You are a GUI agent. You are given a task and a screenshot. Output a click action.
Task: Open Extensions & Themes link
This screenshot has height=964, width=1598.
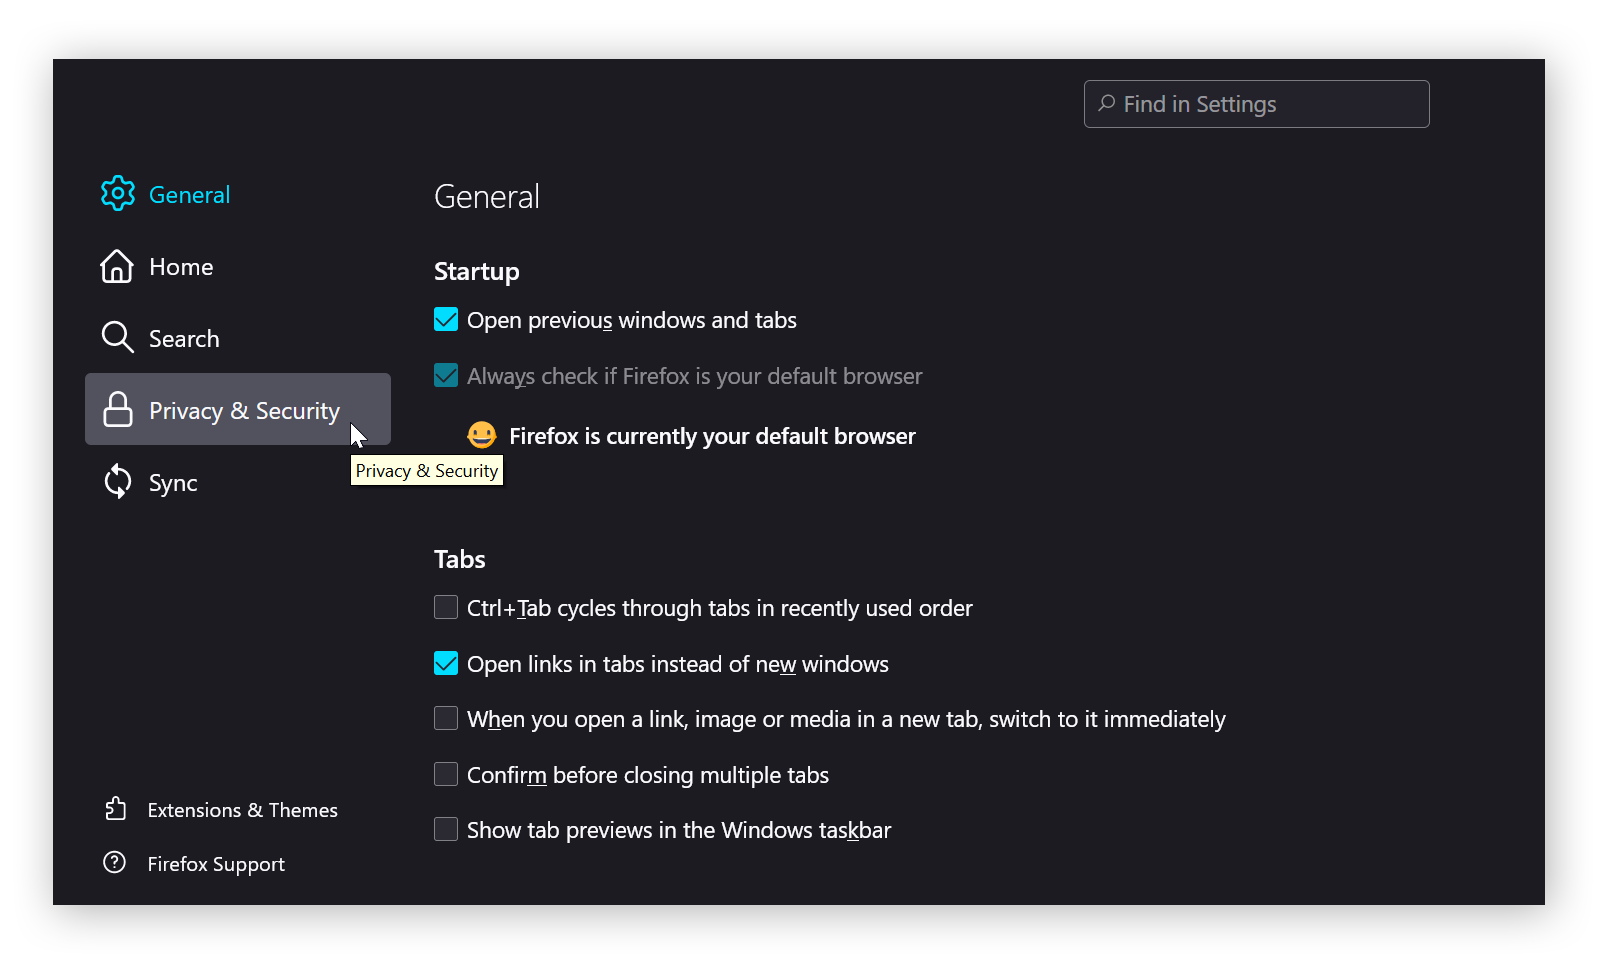pyautogui.click(x=221, y=809)
